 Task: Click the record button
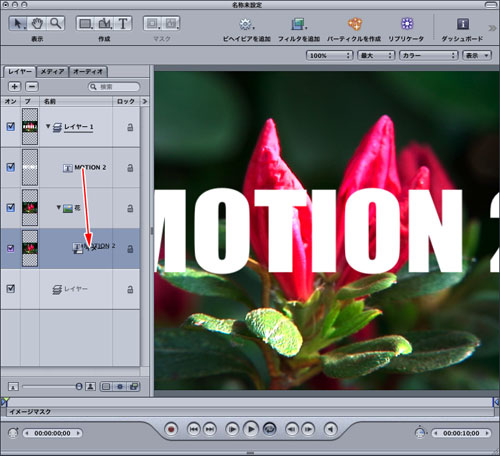pyautogui.click(x=171, y=429)
